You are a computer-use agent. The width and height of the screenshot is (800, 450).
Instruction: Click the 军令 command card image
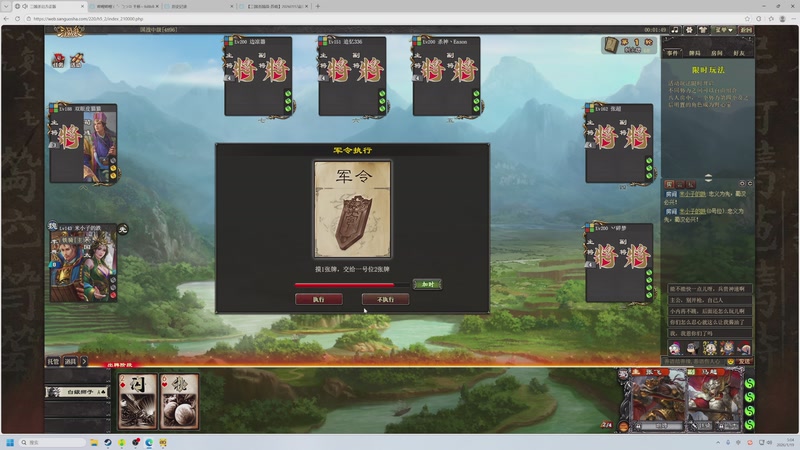coord(352,209)
